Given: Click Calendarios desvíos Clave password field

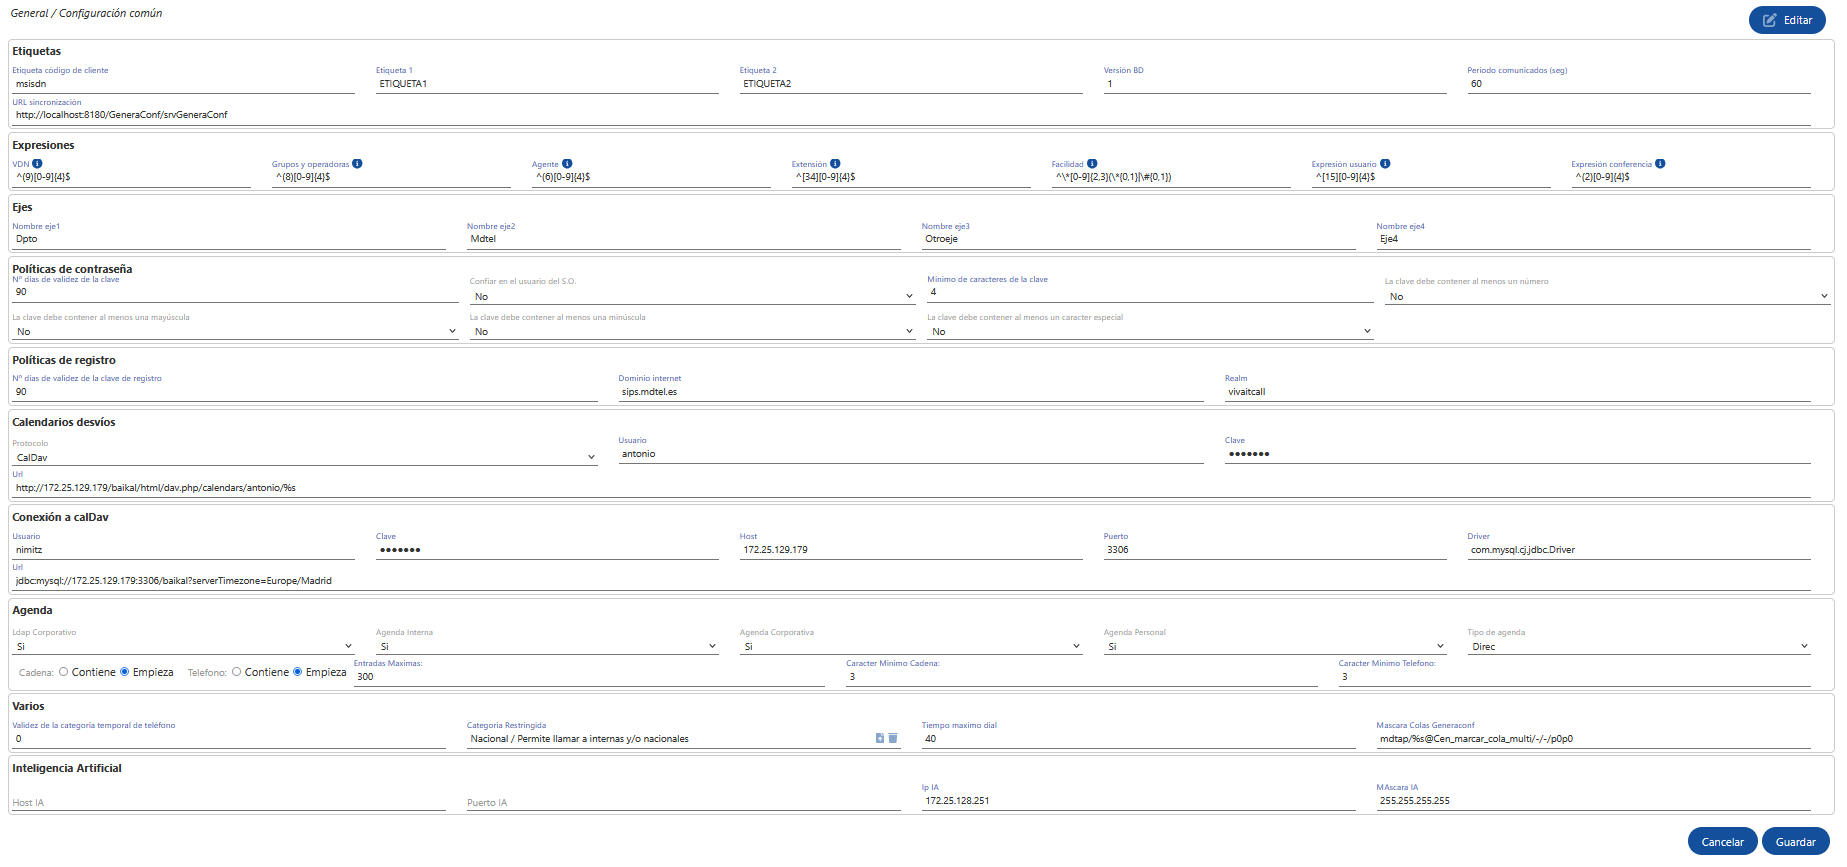Looking at the screenshot, I should coord(1518,454).
